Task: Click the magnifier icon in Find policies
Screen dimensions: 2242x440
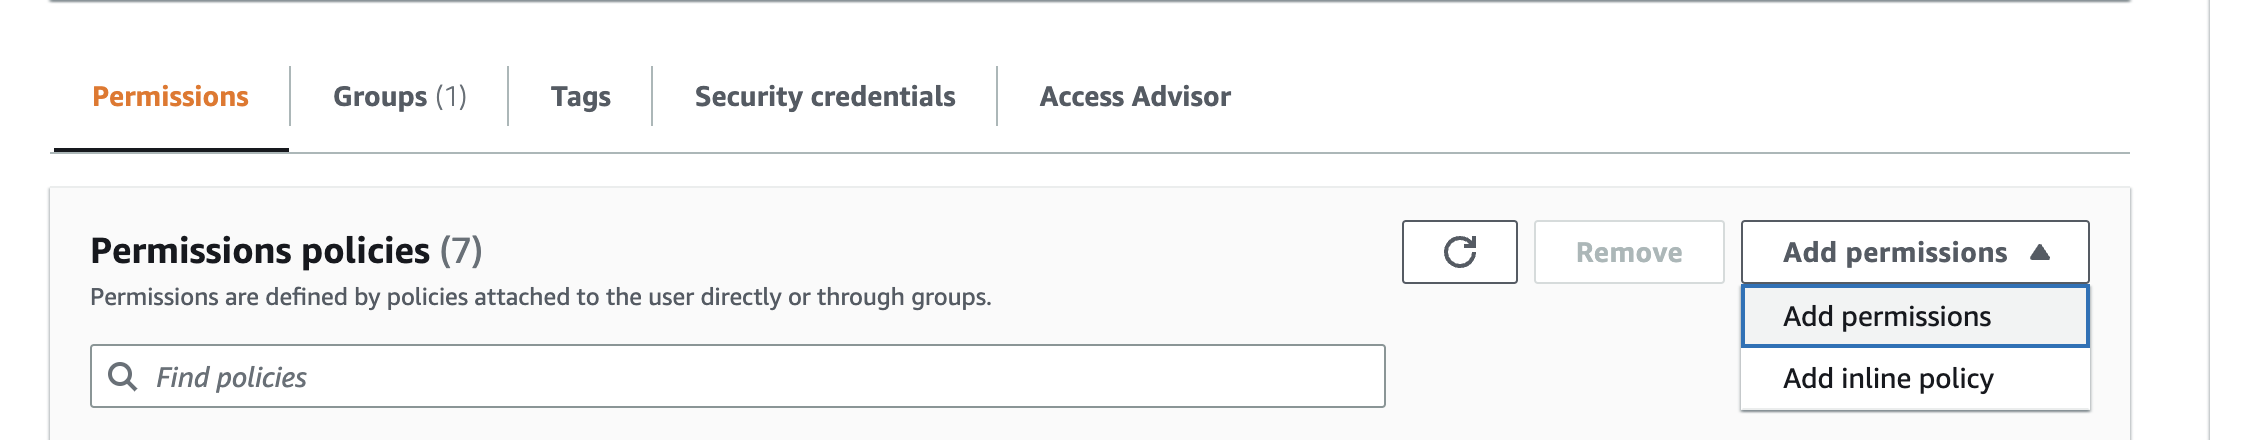Action: coord(123,377)
